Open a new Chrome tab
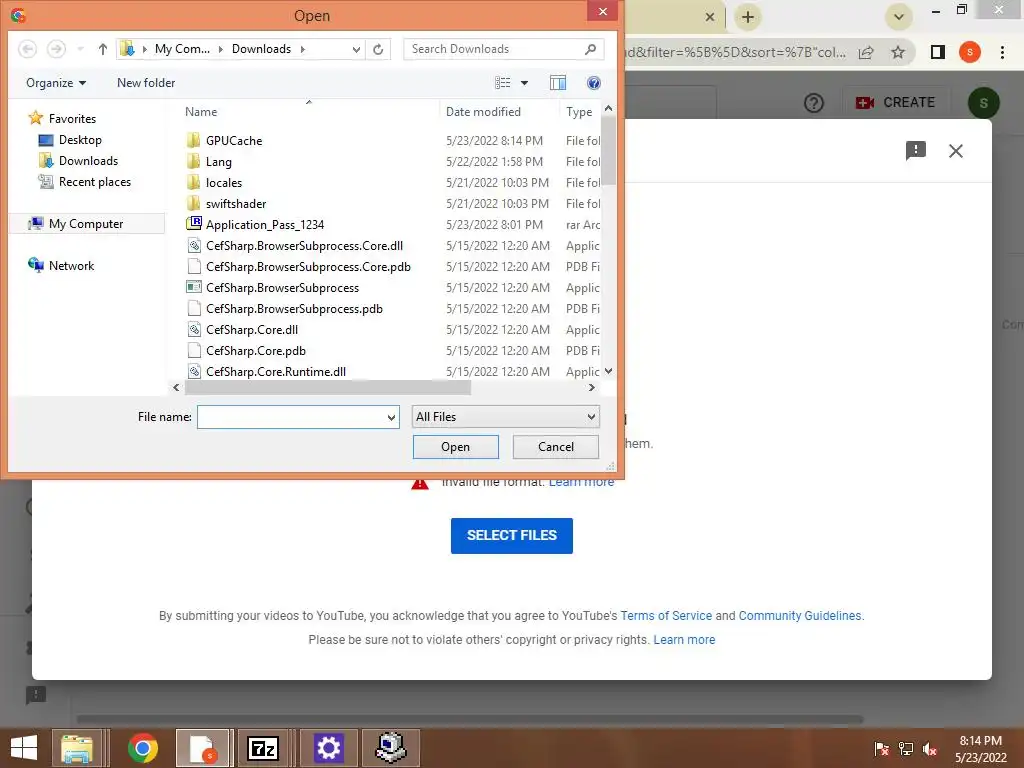 click(x=748, y=17)
